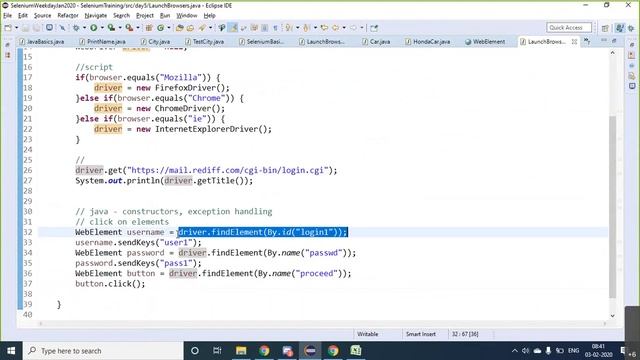Toggle Skip All Breakpoints
Viewport: 640px width, 360px height.
[x=62, y=28]
